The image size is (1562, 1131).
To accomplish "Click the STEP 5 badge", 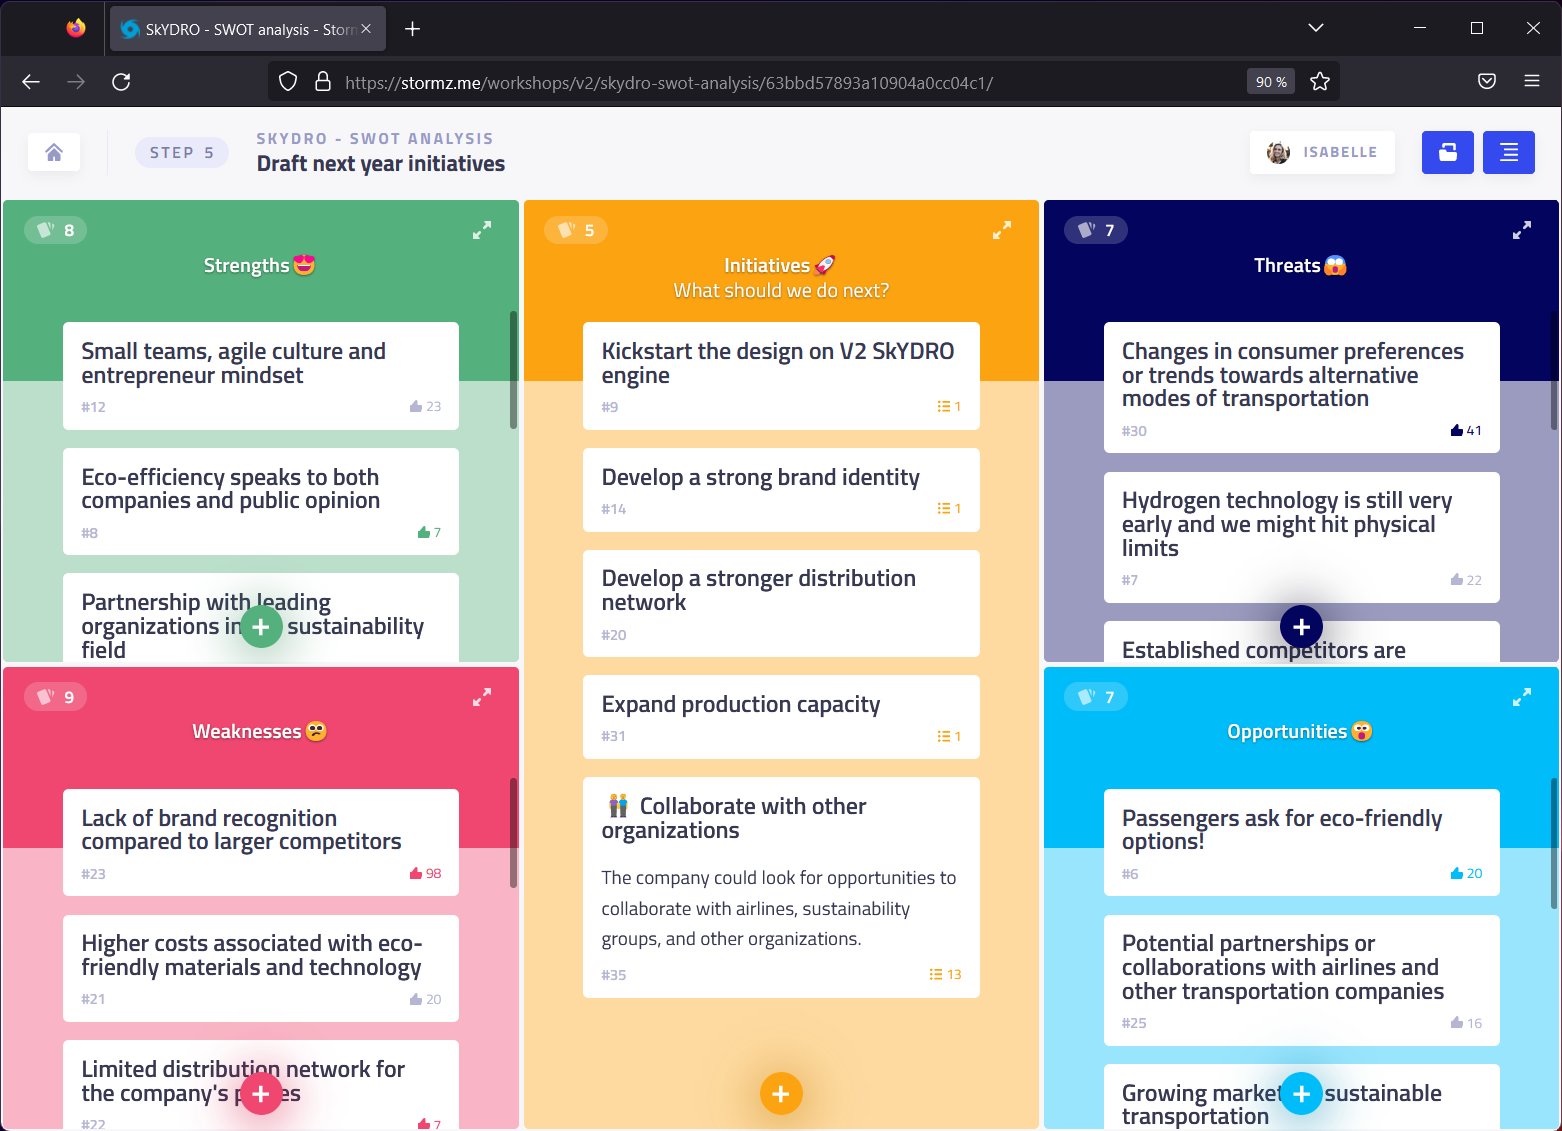I will tap(182, 152).
